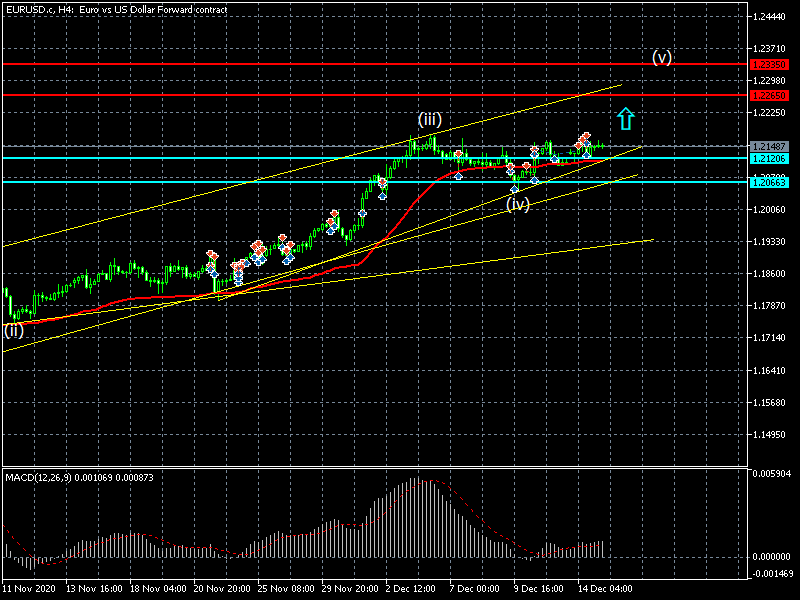Click the 11 Nov 2020 date label
The height and width of the screenshot is (600, 800).
[x=28, y=589]
